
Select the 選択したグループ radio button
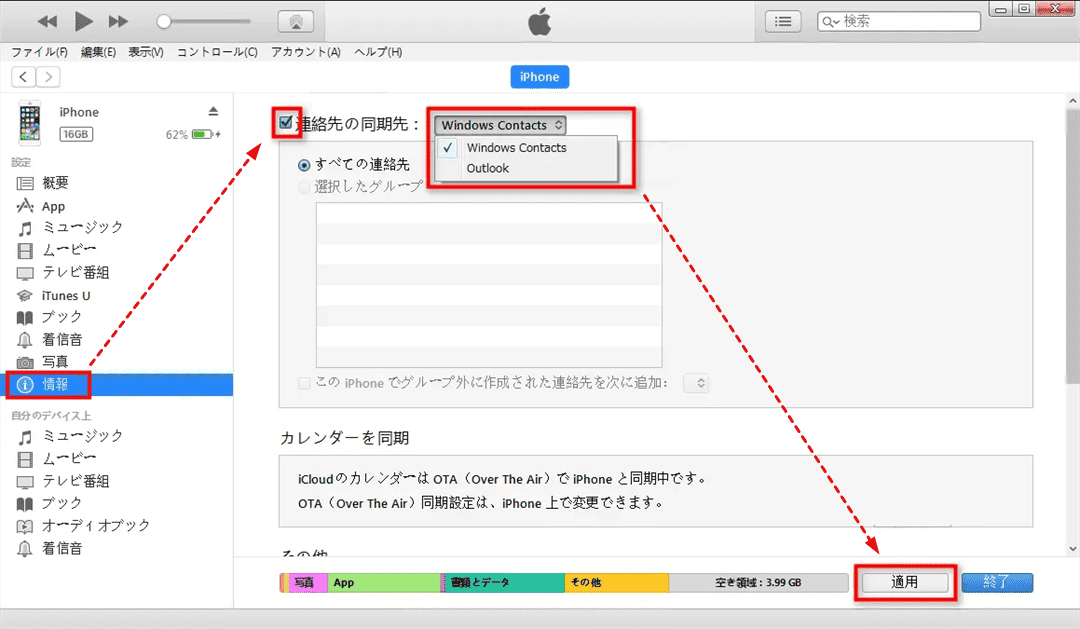click(304, 187)
